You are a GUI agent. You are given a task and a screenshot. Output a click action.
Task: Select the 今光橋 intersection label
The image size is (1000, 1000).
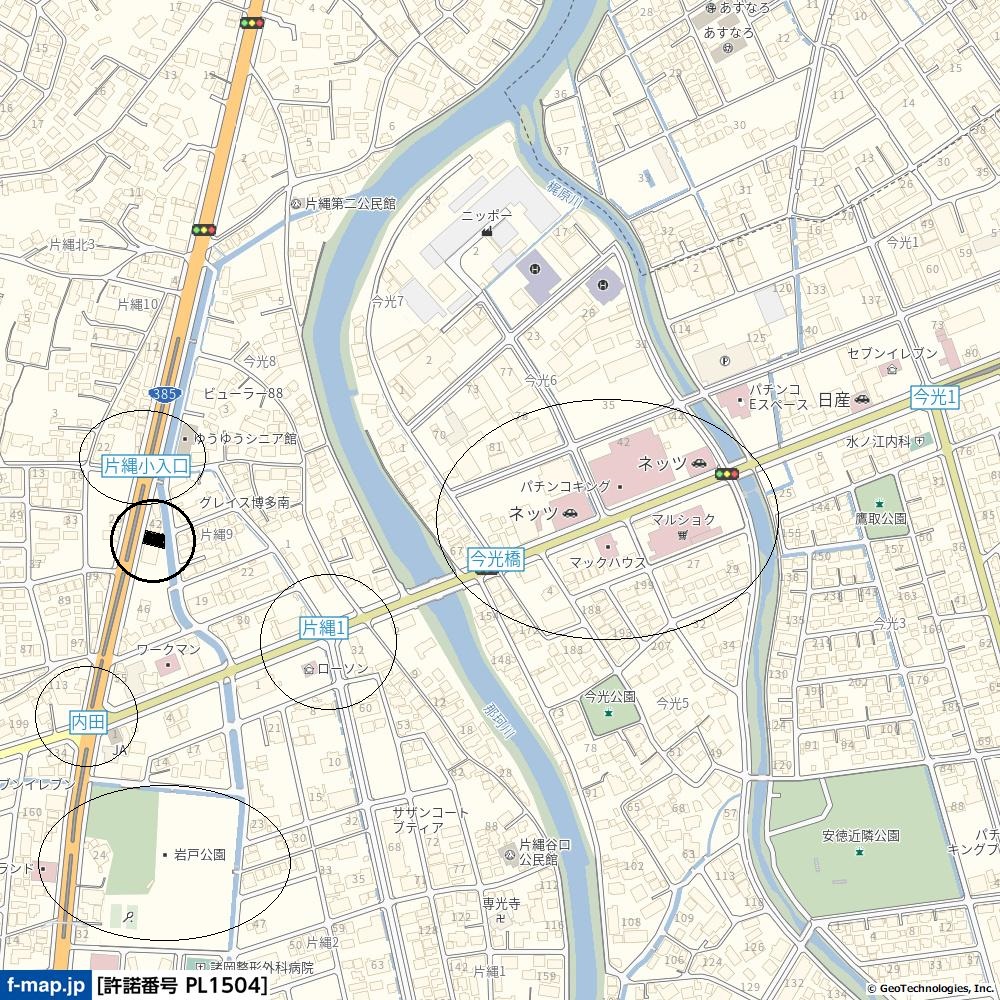(496, 559)
